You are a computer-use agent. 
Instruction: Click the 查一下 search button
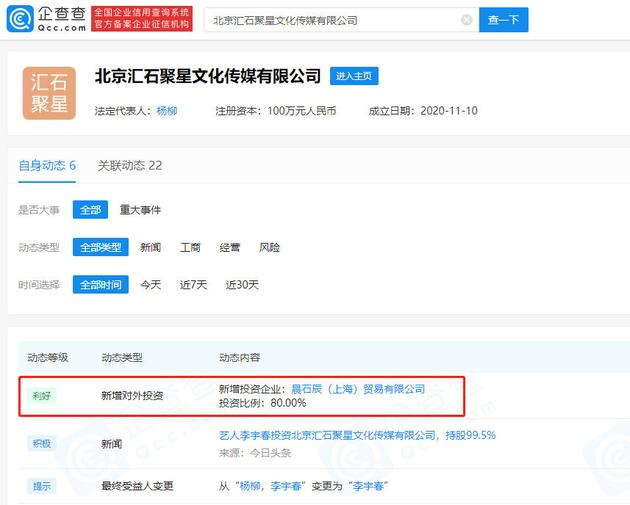coord(503,20)
